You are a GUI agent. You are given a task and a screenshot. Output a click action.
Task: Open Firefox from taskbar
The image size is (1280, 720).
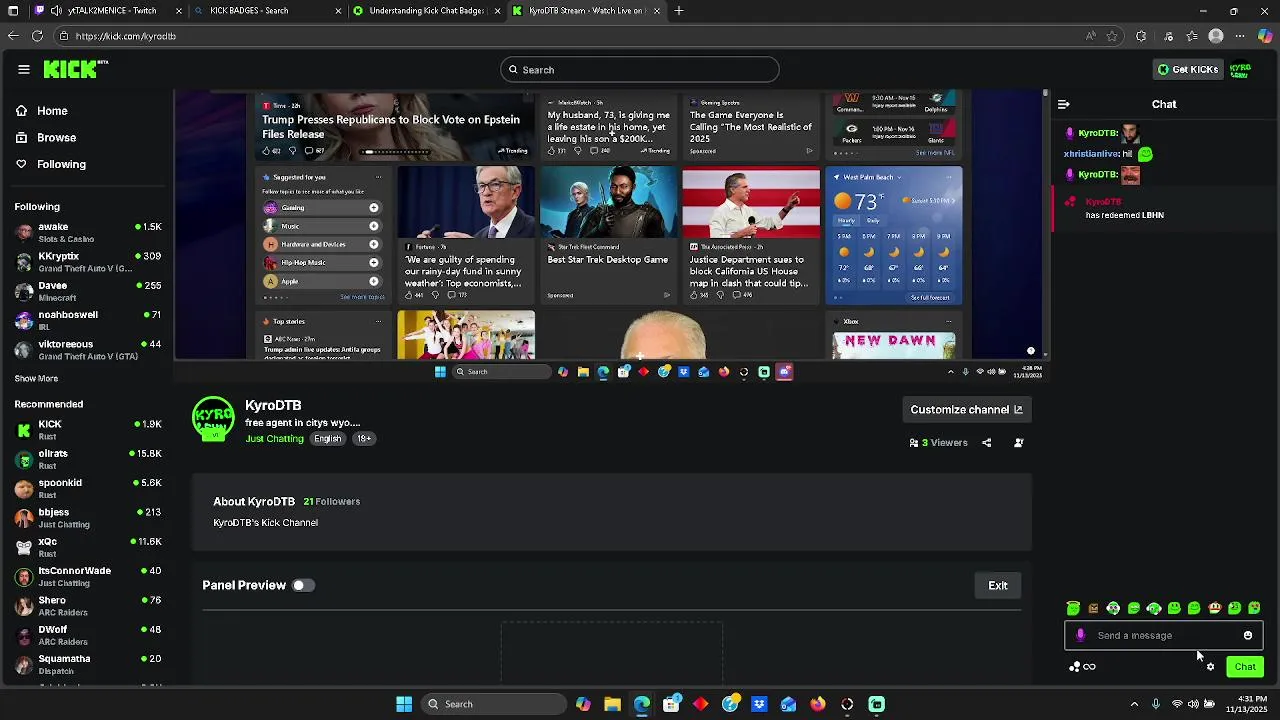[x=818, y=704]
